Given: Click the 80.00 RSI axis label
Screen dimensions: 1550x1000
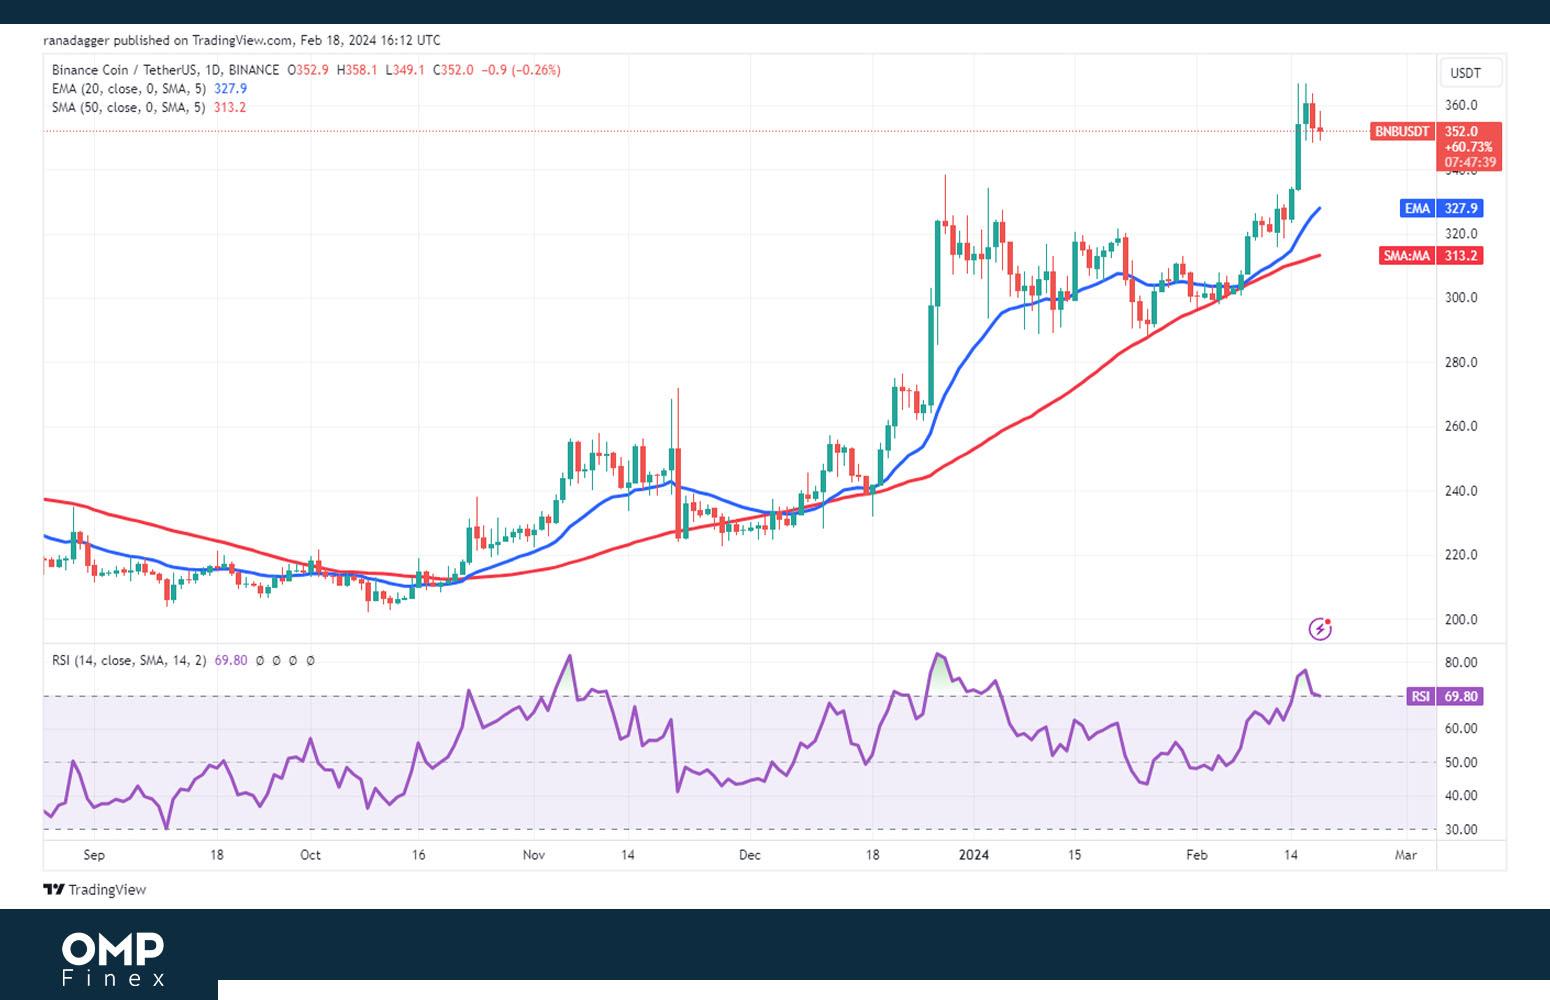Looking at the screenshot, I should pos(1461,662).
